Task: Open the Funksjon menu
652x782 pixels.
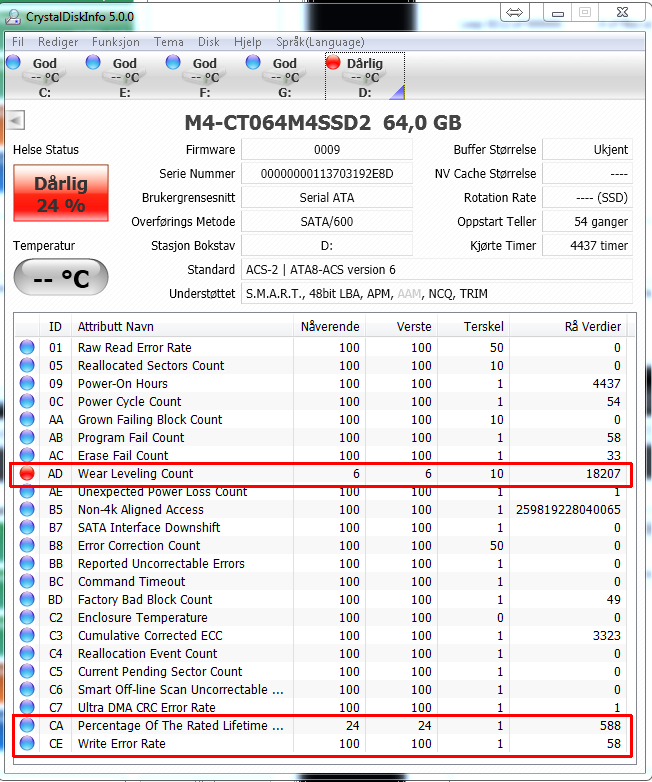Action: tap(116, 42)
